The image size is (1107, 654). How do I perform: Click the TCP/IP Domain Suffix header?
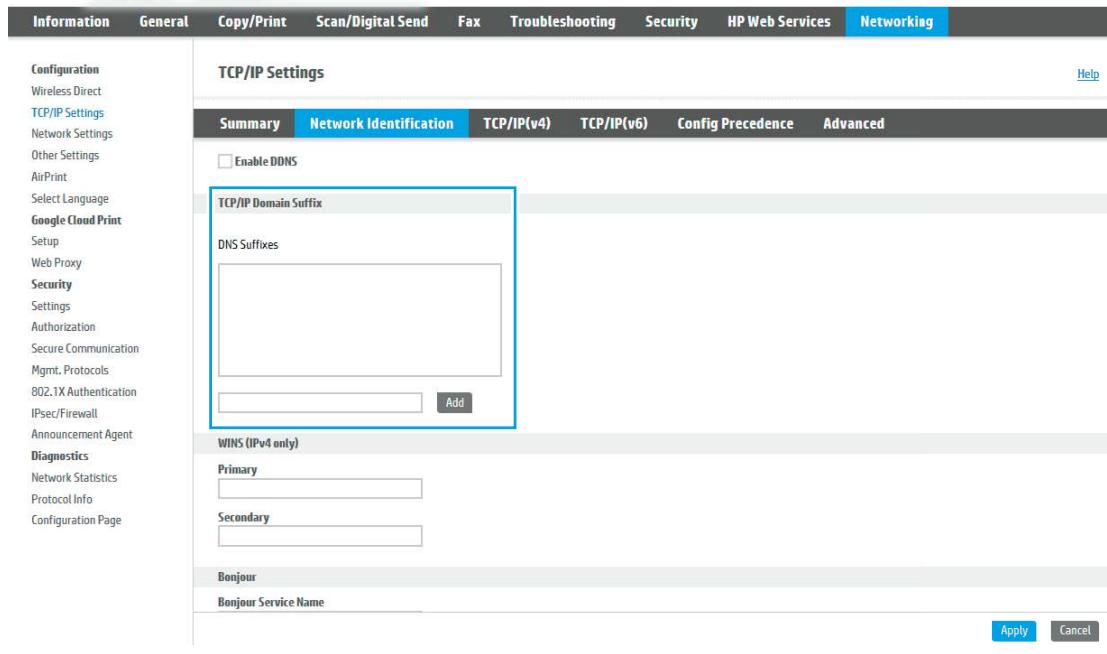(270, 203)
